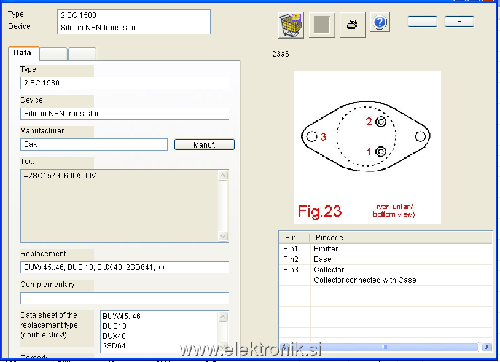Click the 'Collector connected with Case' text
Image resolution: width=500 pixels, height=362 pixels.
(x=365, y=280)
